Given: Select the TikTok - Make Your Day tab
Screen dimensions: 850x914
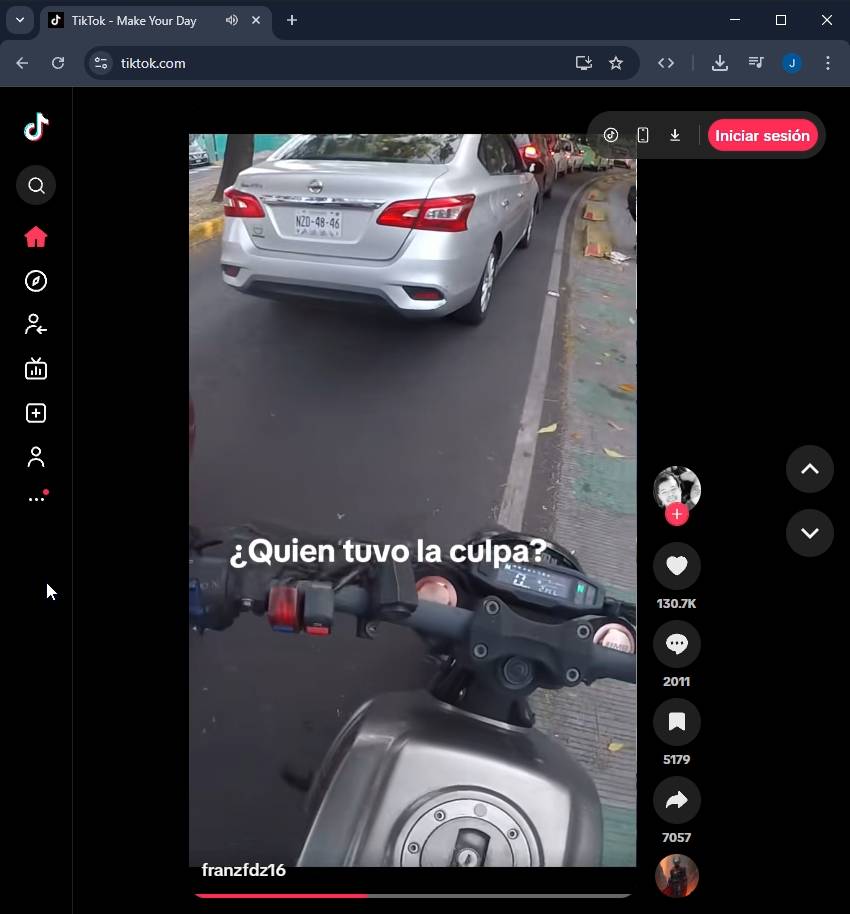Looking at the screenshot, I should click(134, 20).
